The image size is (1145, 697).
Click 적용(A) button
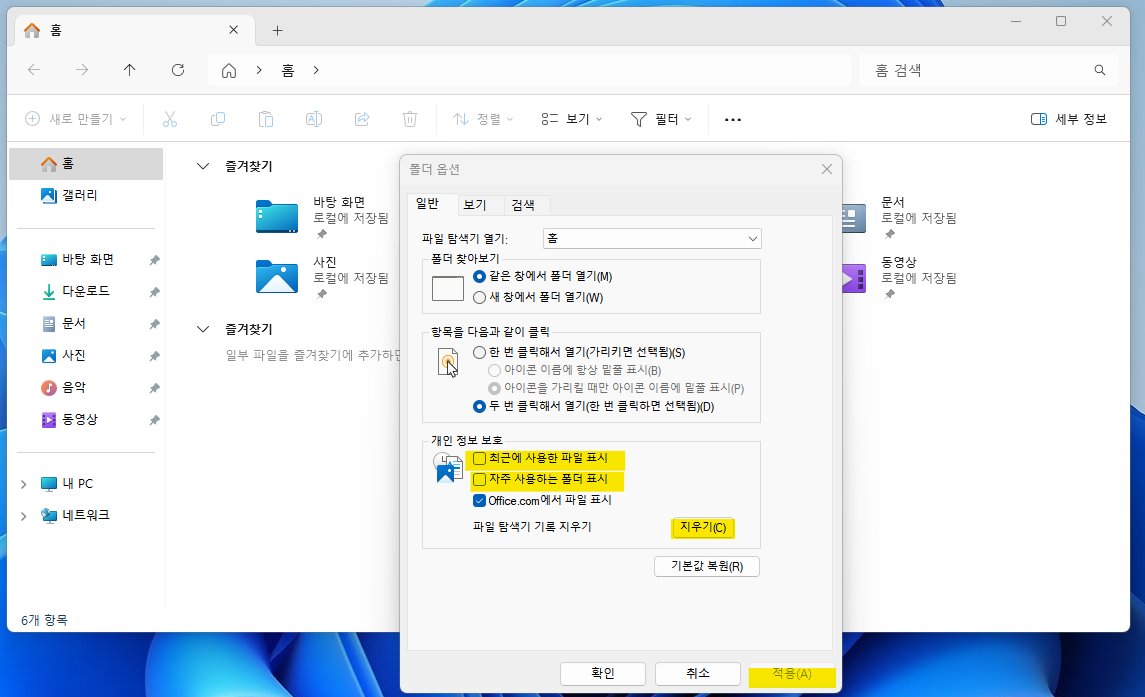pyautogui.click(x=792, y=674)
